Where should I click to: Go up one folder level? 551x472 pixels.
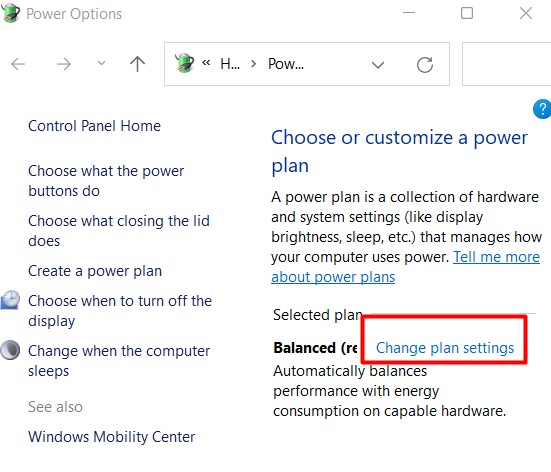[x=137, y=64]
